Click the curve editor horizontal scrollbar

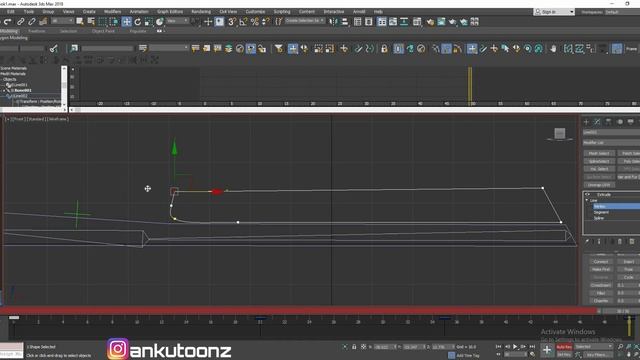[x=354, y=110]
